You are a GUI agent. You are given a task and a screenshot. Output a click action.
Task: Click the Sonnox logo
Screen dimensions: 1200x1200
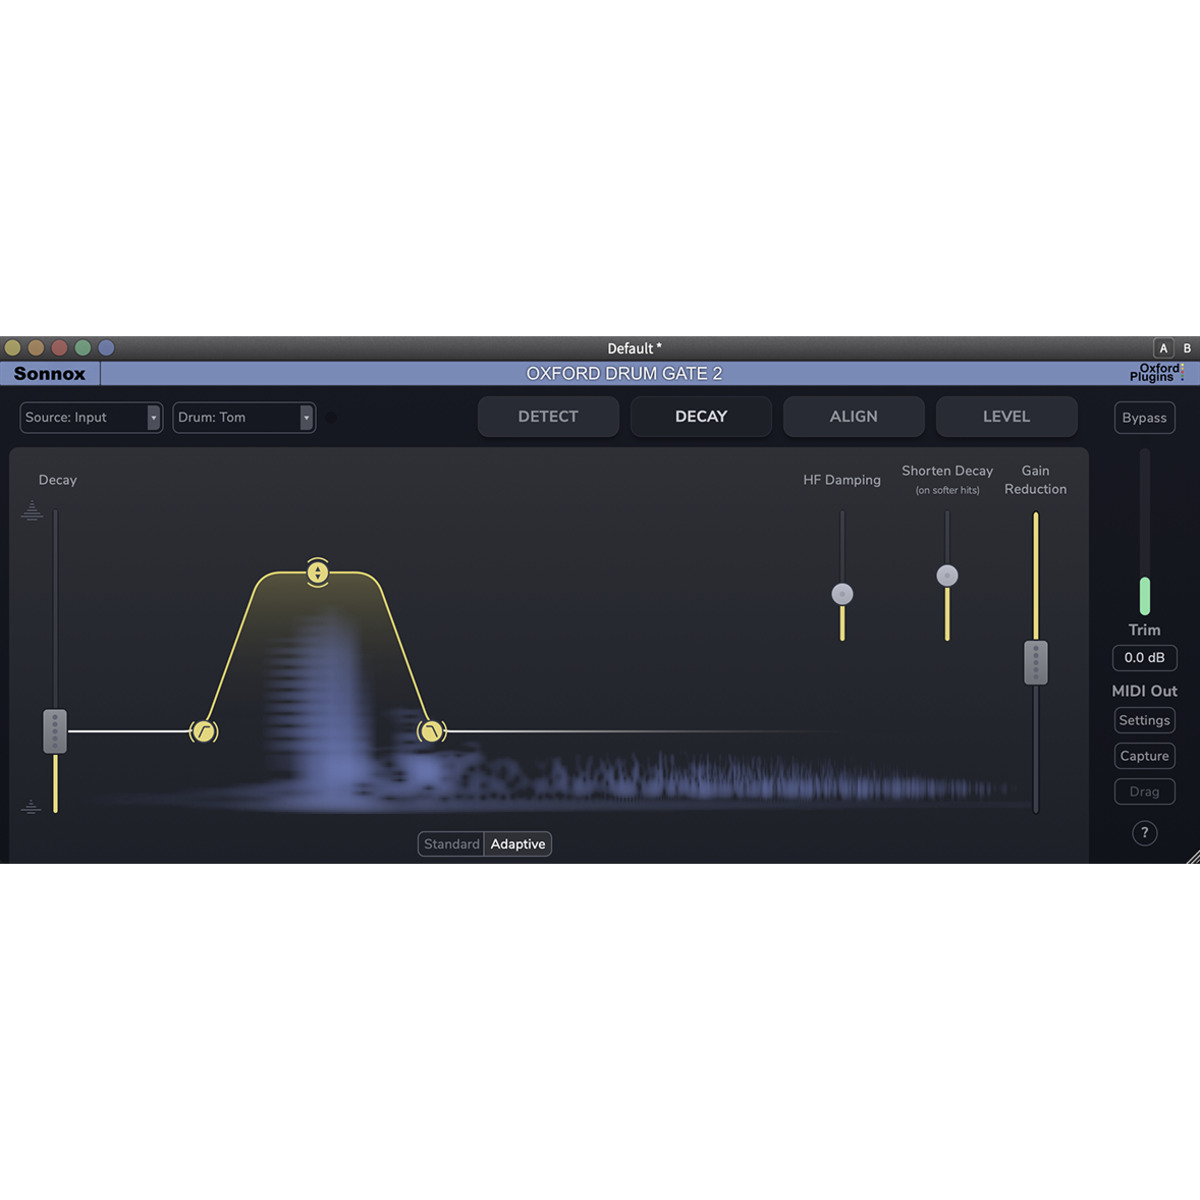pyautogui.click(x=50, y=374)
